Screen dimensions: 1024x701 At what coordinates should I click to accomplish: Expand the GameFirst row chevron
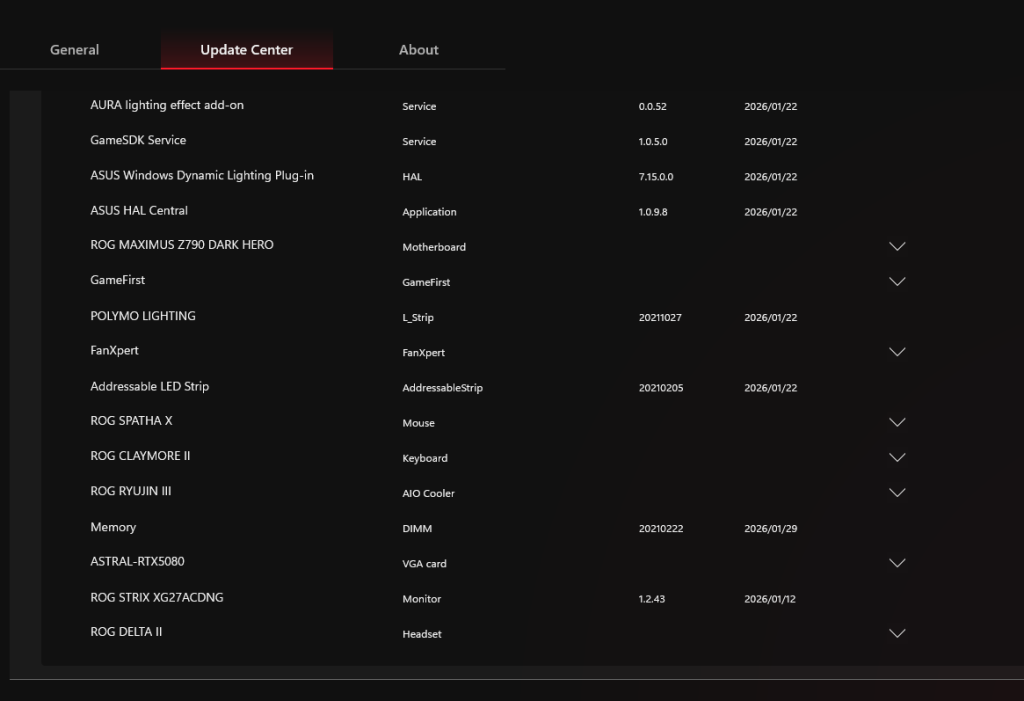[897, 281]
